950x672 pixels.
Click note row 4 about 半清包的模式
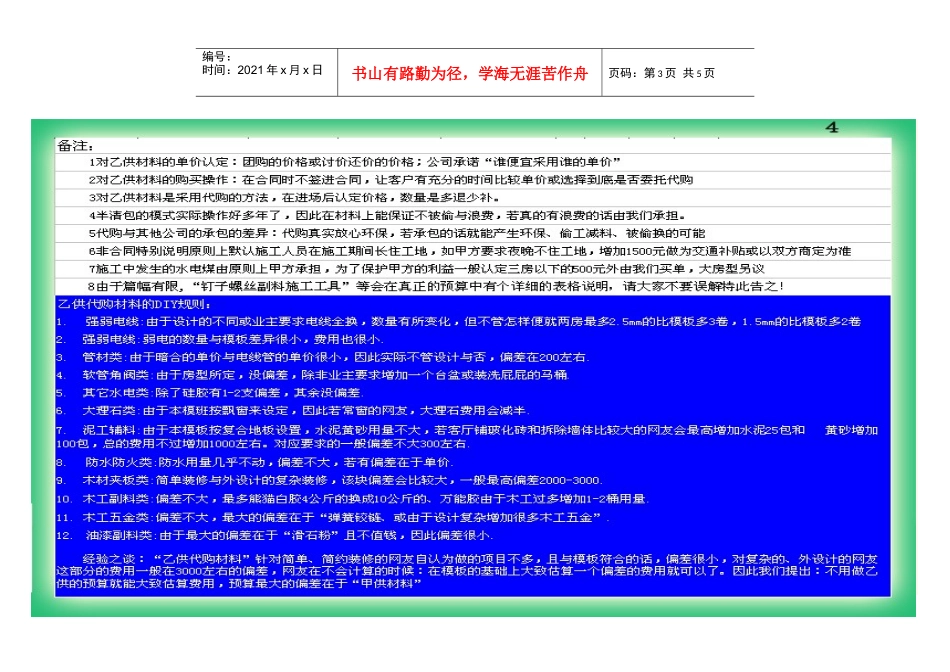(388, 215)
